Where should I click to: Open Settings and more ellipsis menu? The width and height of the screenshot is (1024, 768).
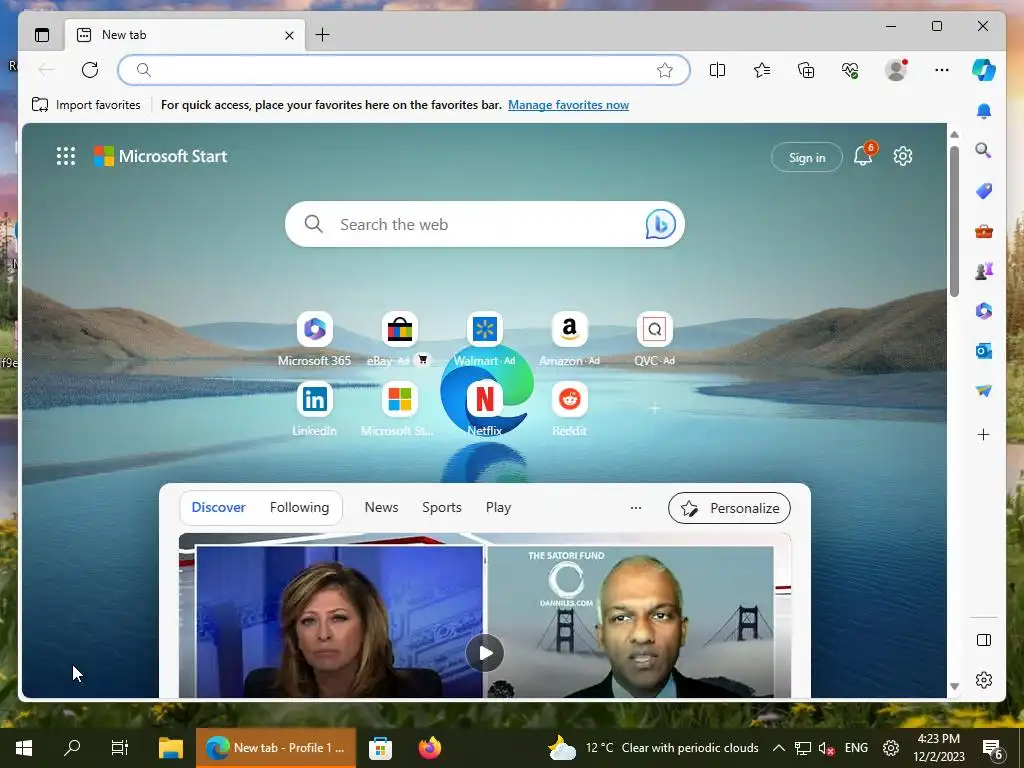click(x=941, y=70)
